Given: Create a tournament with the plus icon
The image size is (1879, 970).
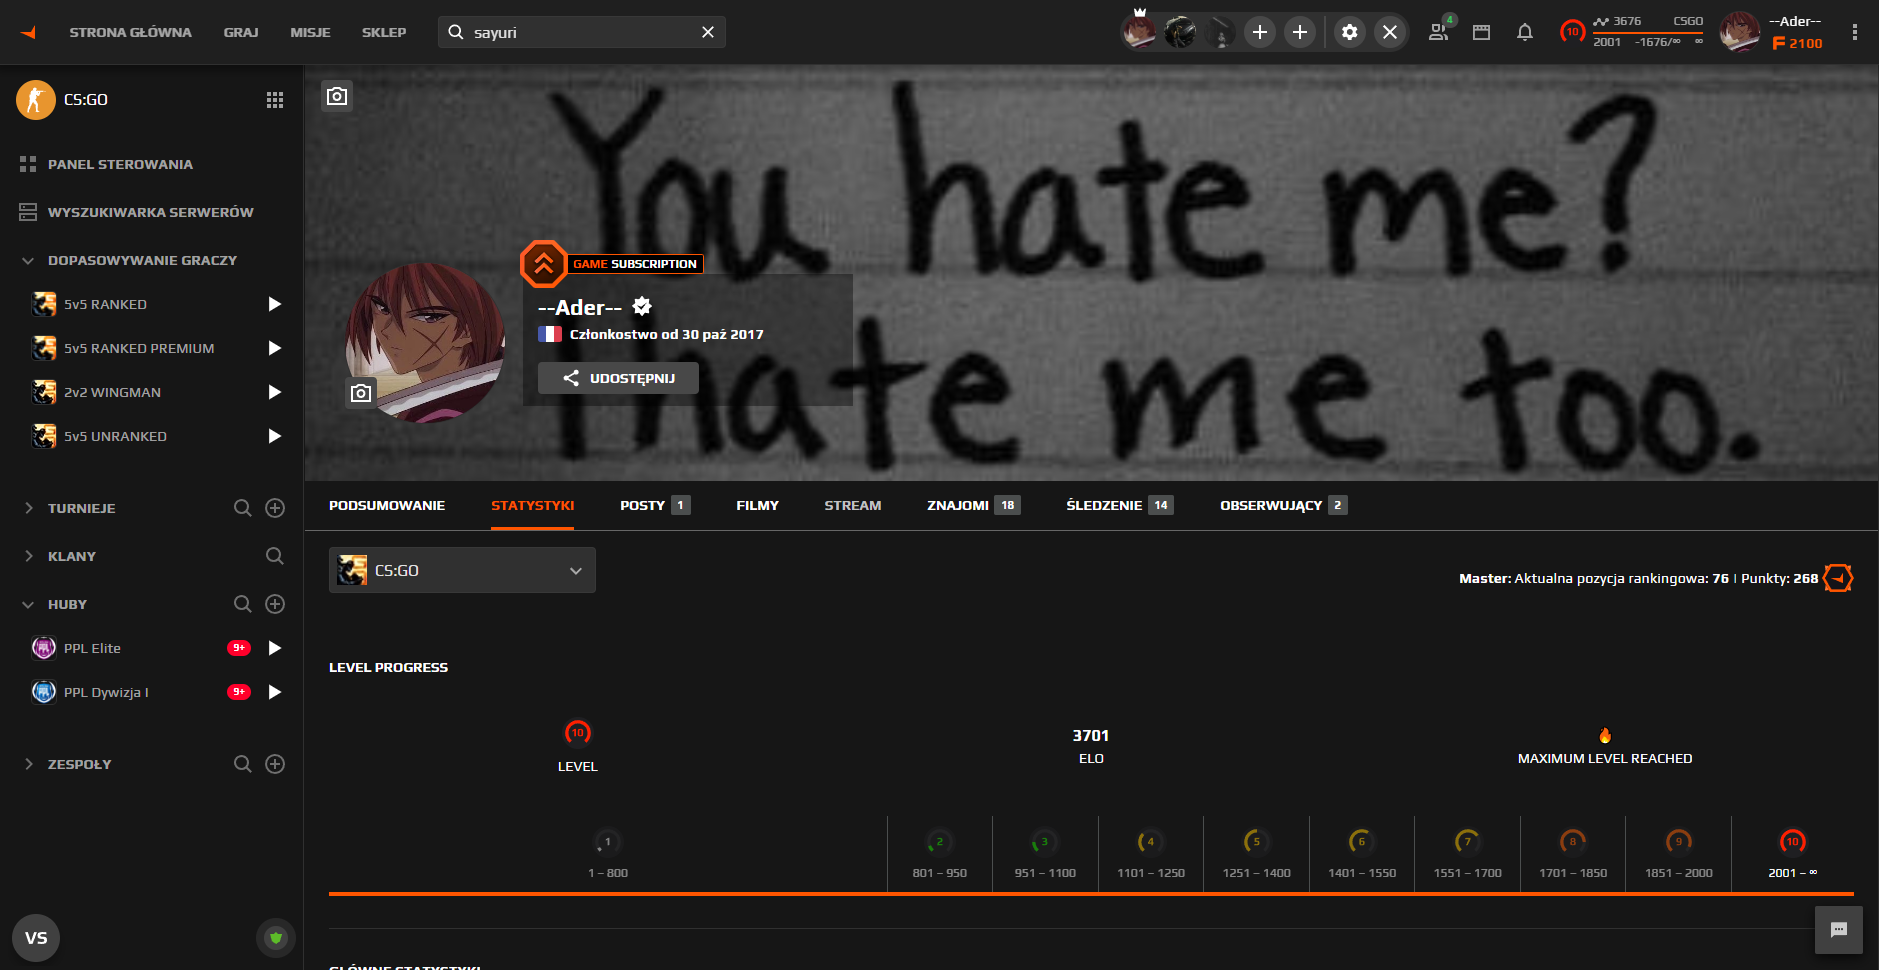Looking at the screenshot, I should coord(275,508).
